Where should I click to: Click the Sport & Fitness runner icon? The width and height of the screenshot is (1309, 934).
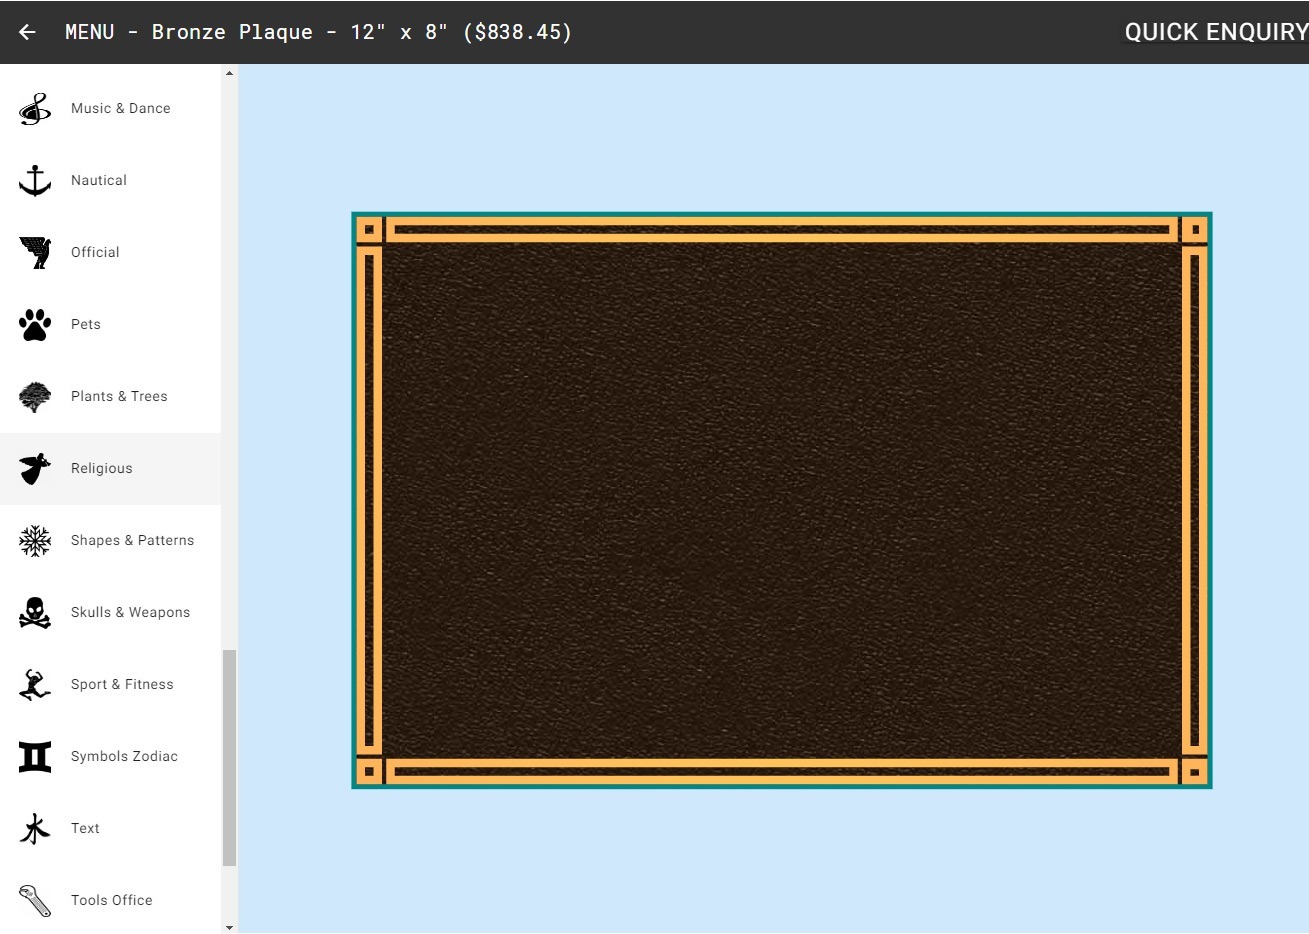[x=35, y=685]
